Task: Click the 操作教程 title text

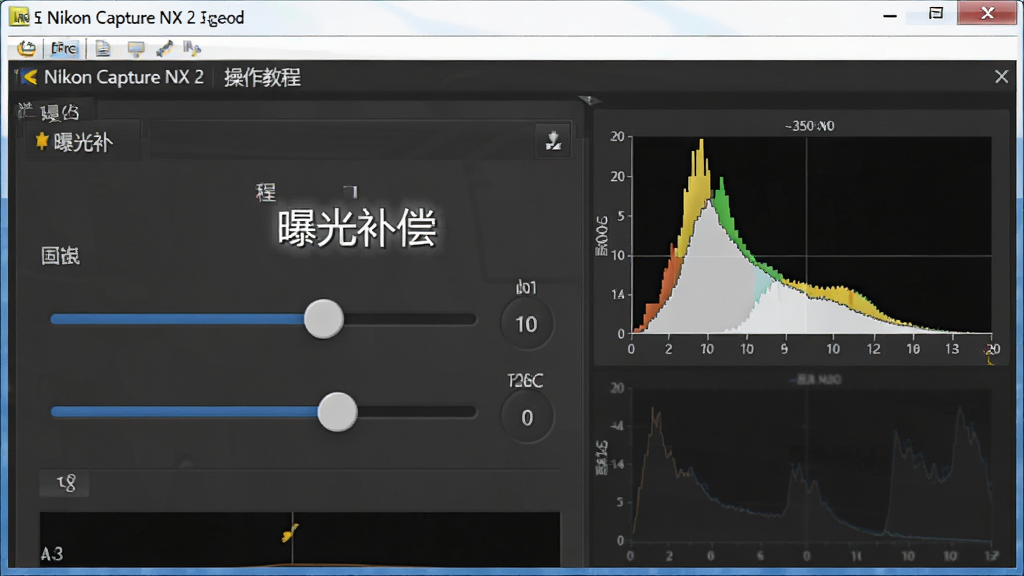Action: click(263, 78)
